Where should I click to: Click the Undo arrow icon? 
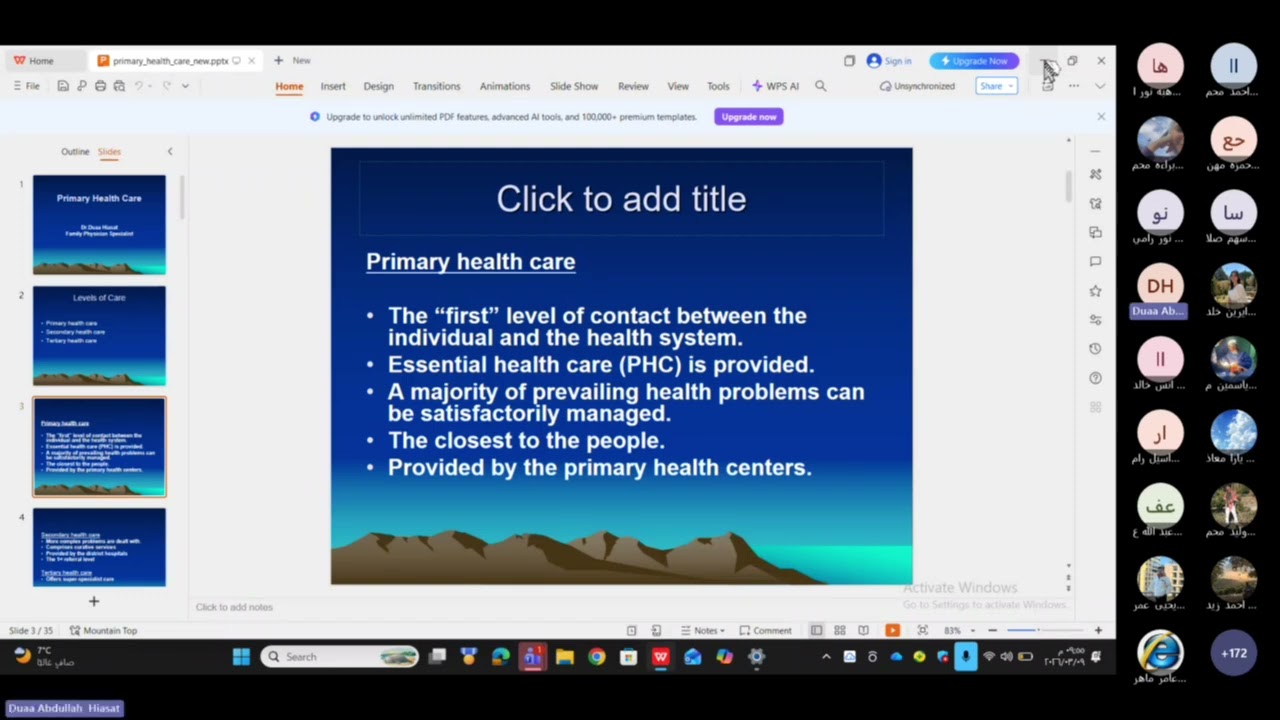click(139, 86)
